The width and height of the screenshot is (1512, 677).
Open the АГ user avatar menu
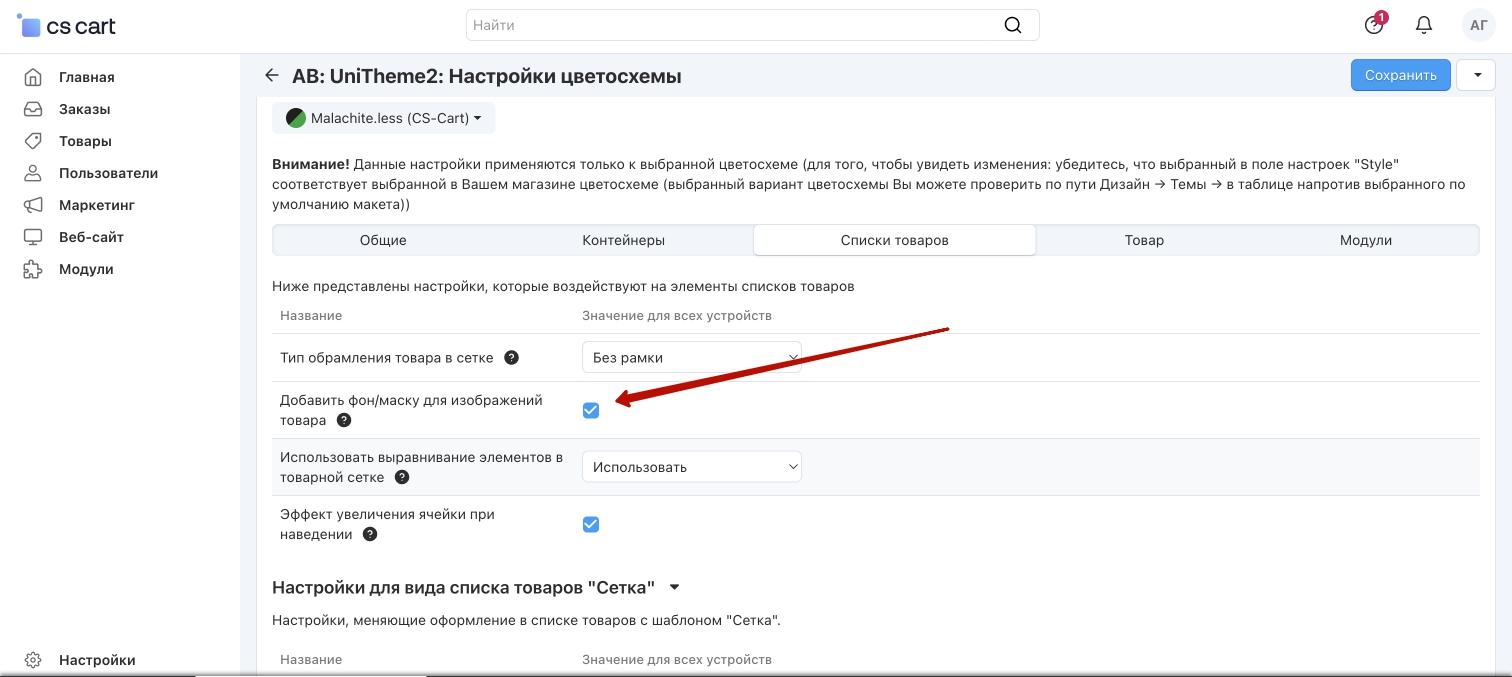click(1478, 25)
